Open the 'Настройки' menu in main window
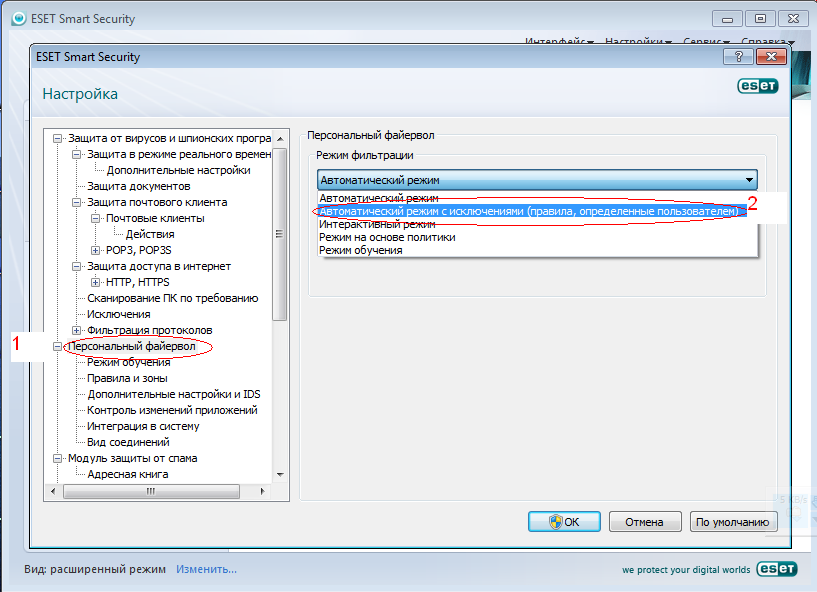Viewport: 817px width, 592px height. (638, 41)
